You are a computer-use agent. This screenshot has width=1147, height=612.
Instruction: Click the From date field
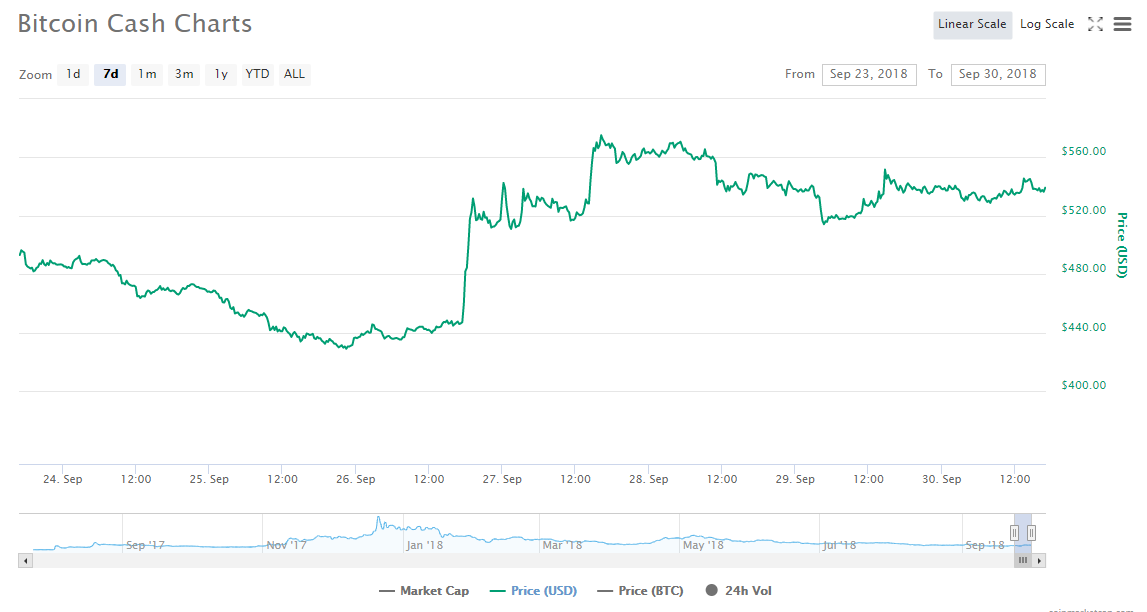(x=869, y=74)
